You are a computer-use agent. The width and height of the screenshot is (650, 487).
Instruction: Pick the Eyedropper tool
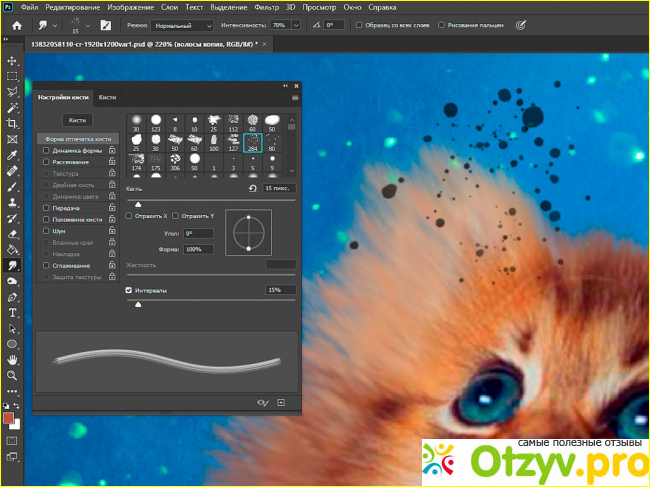[x=12, y=155]
